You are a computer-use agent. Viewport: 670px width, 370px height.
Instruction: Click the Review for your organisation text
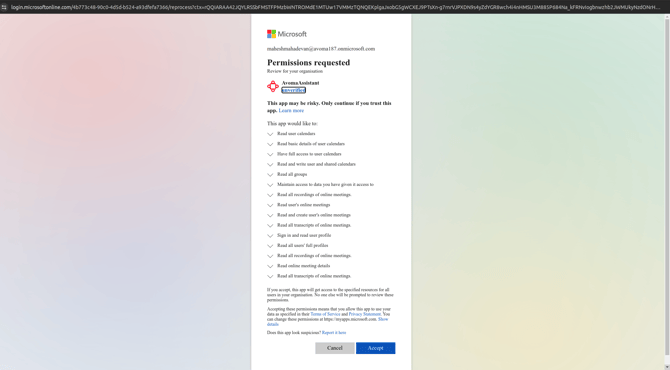(295, 71)
